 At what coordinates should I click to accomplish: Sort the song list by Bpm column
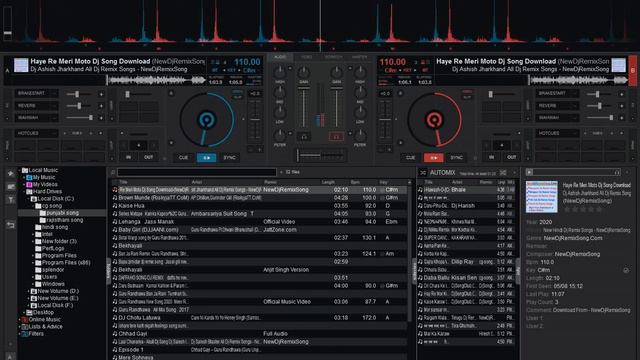point(355,182)
